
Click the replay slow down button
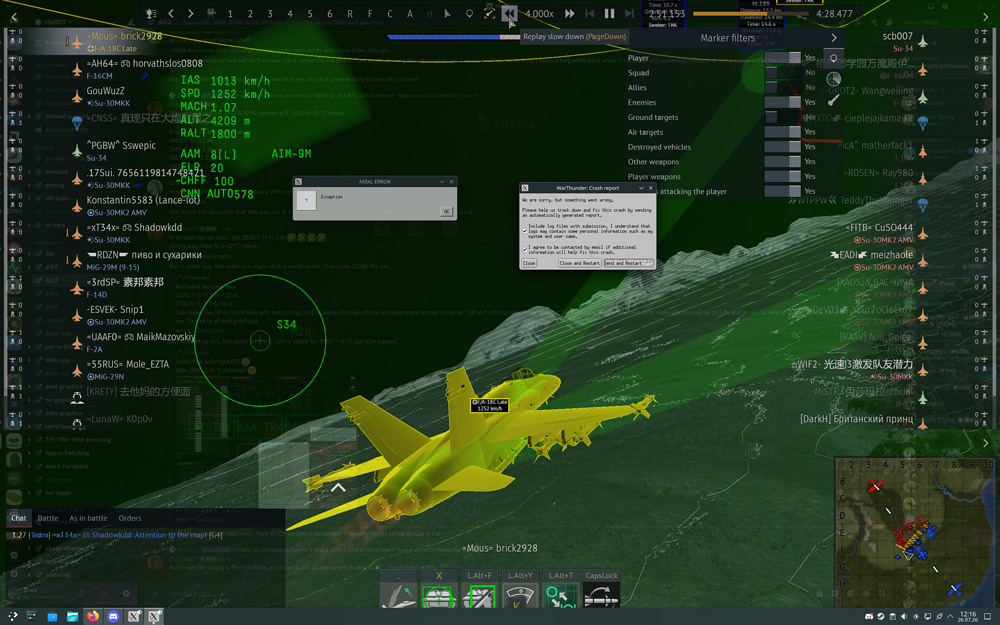509,13
